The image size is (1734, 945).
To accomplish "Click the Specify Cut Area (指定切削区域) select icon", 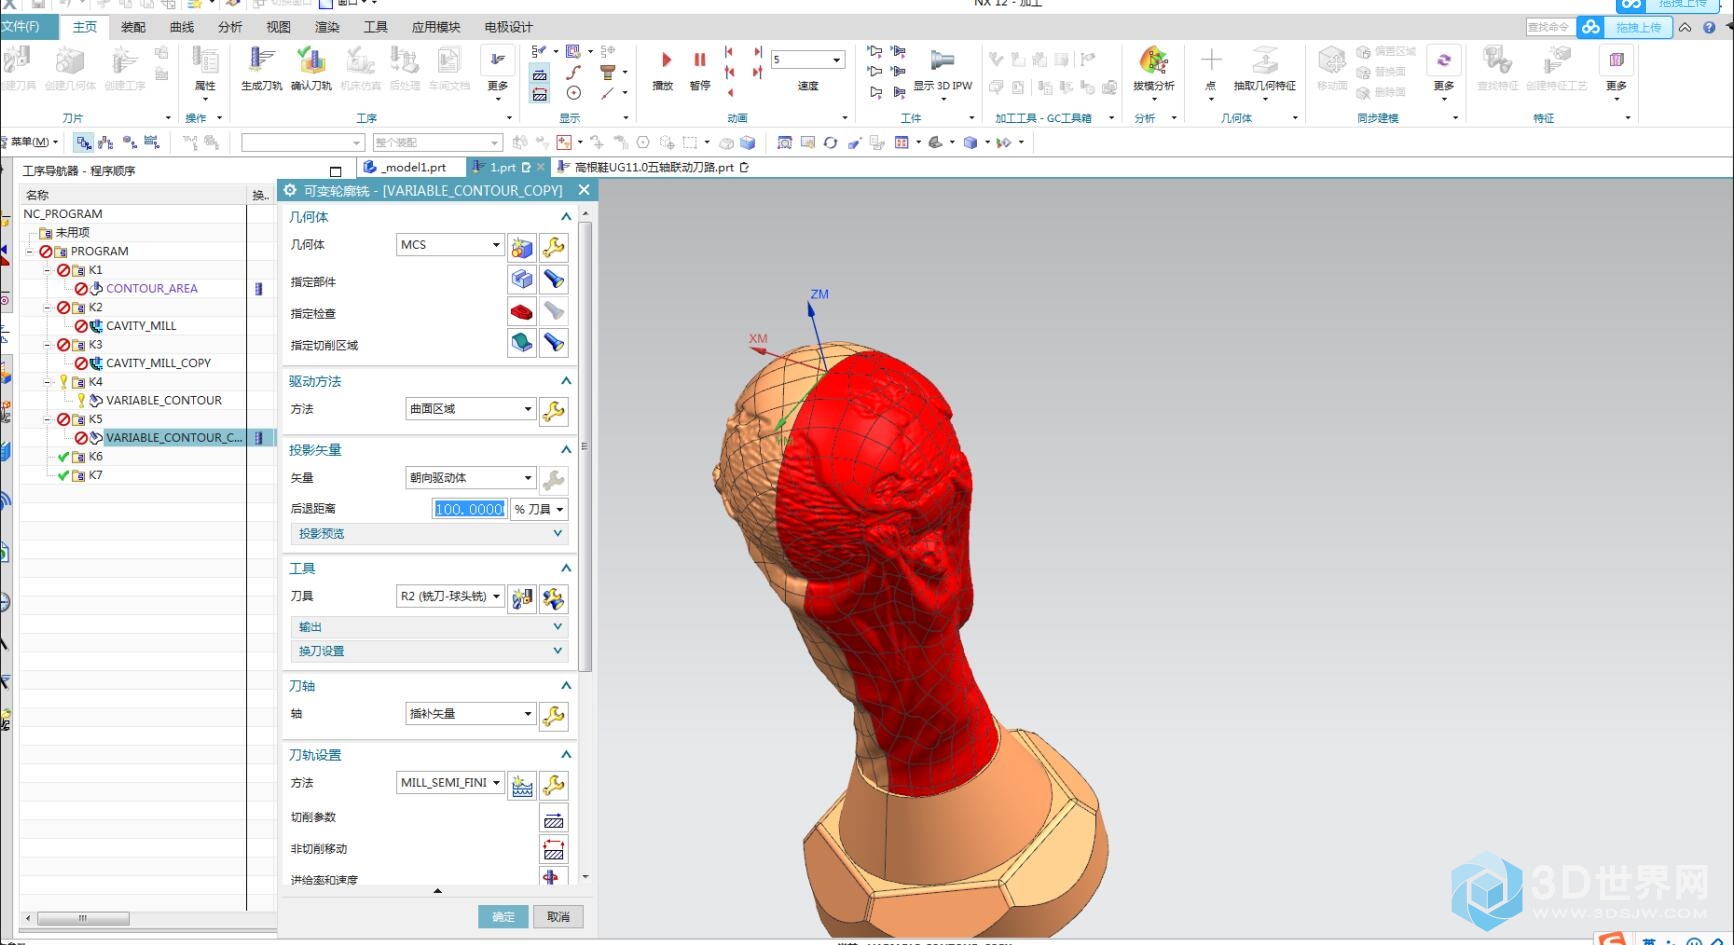I will 522,344.
